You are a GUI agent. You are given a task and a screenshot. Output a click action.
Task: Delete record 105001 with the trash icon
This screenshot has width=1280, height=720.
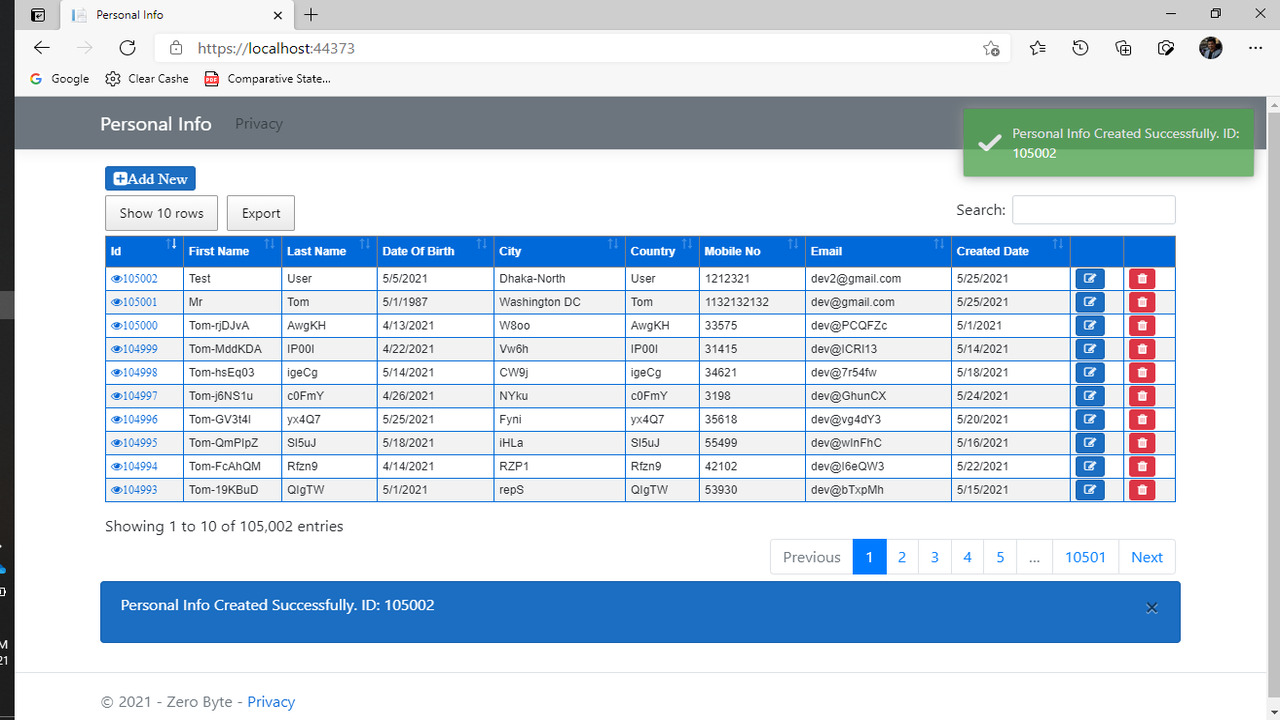click(1141, 301)
